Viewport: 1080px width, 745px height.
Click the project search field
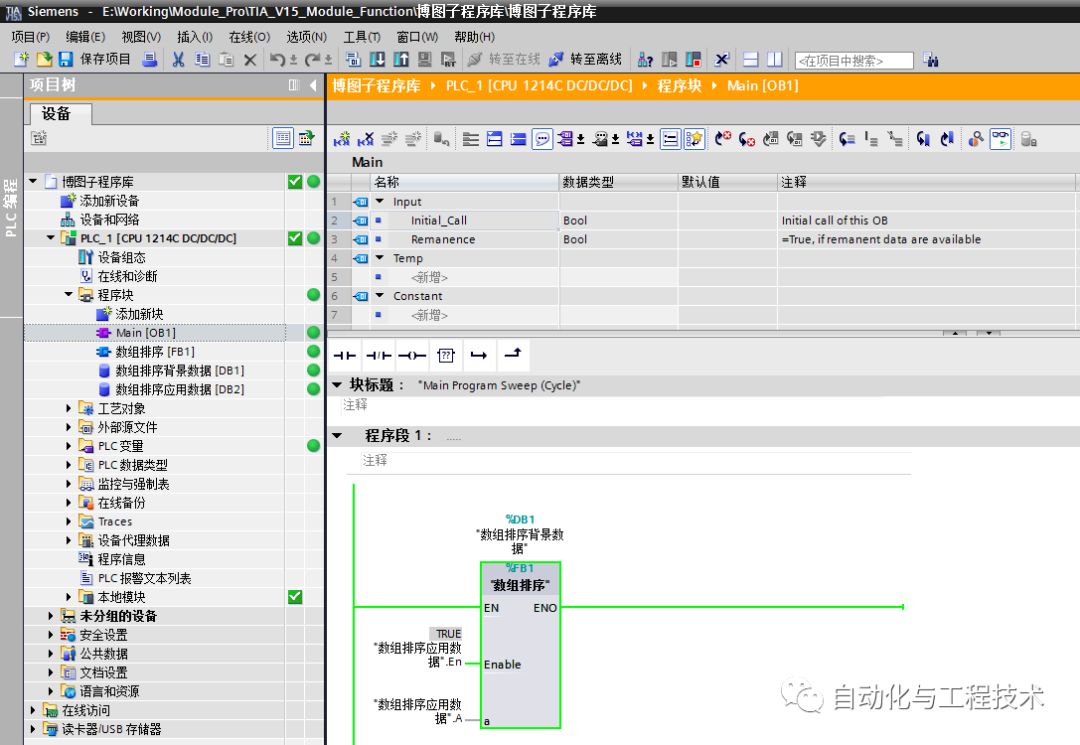[x=854, y=61]
